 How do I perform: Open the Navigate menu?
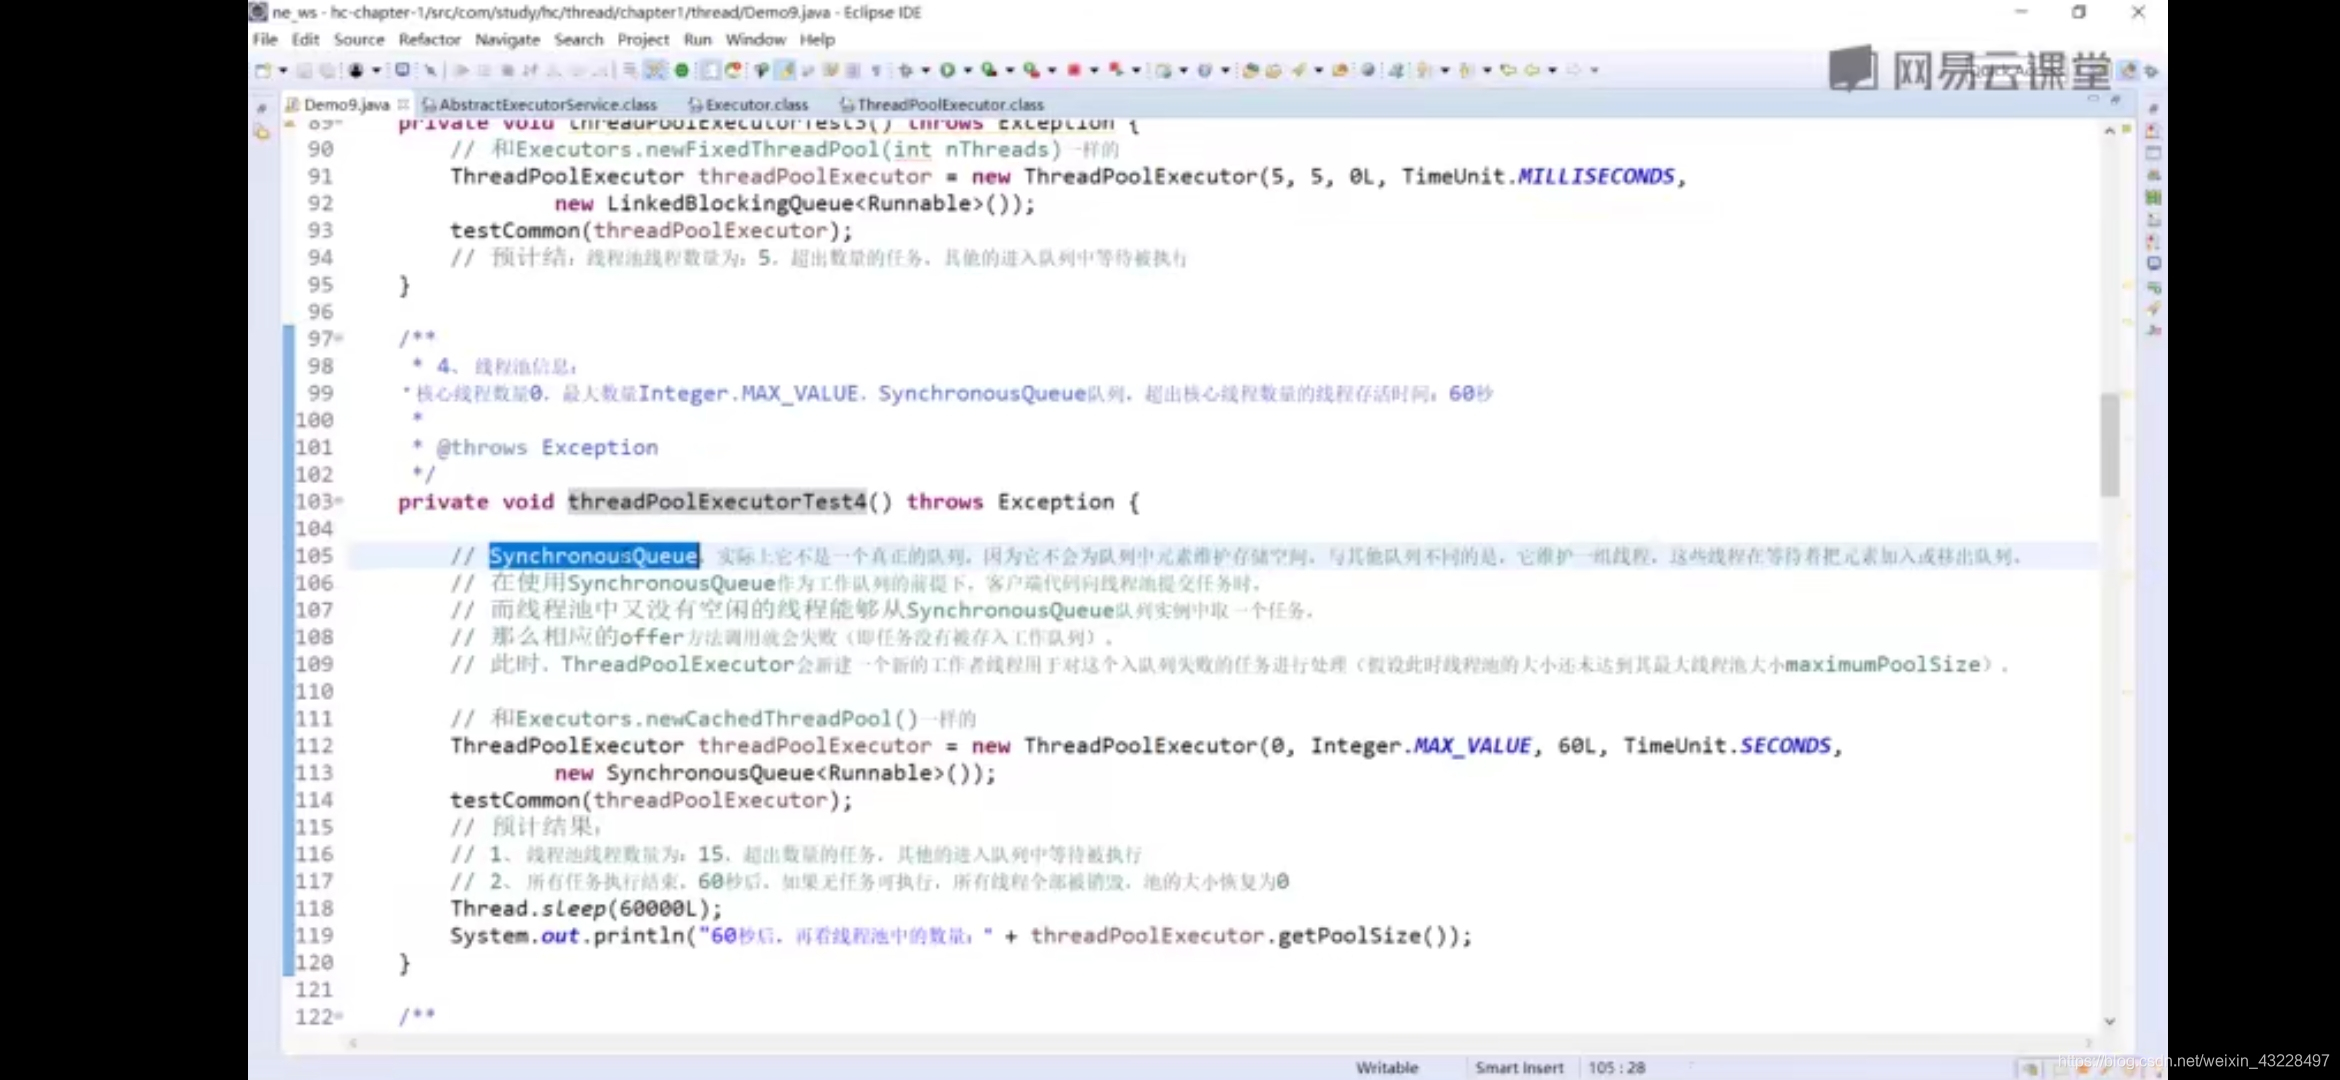(x=507, y=39)
